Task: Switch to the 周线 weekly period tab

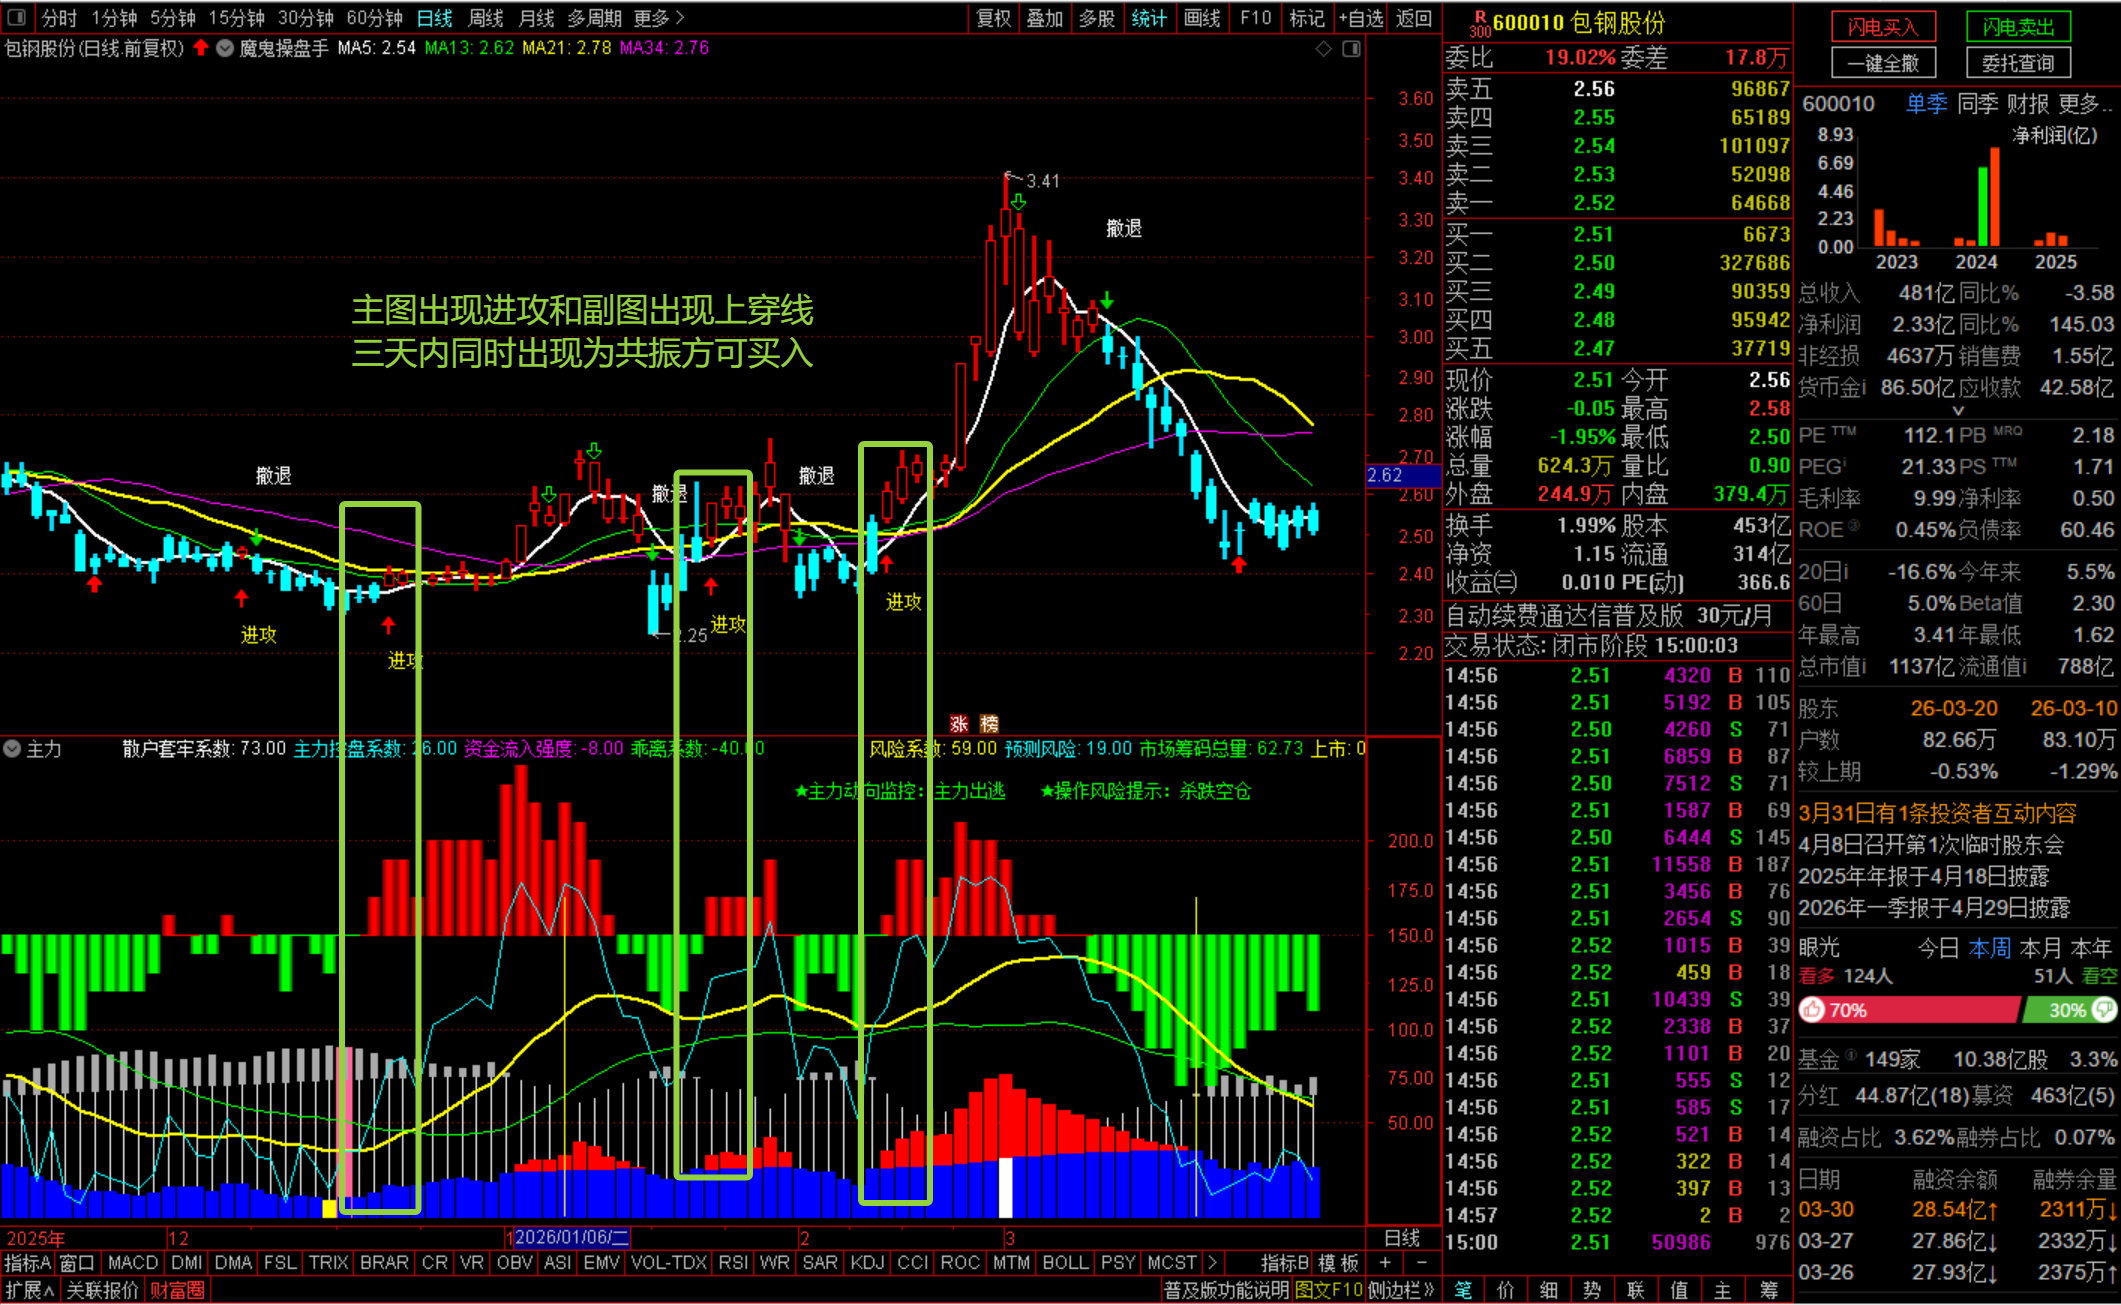Action: [486, 18]
